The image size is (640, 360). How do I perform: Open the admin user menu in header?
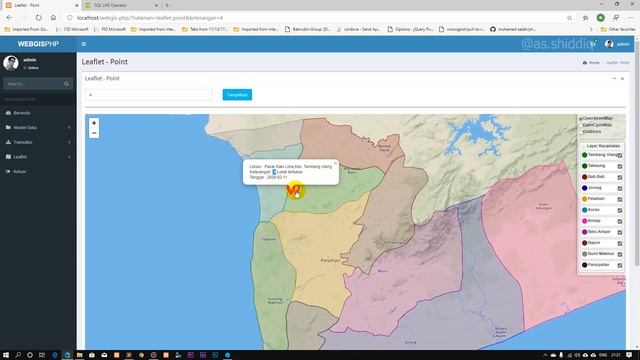pos(617,44)
